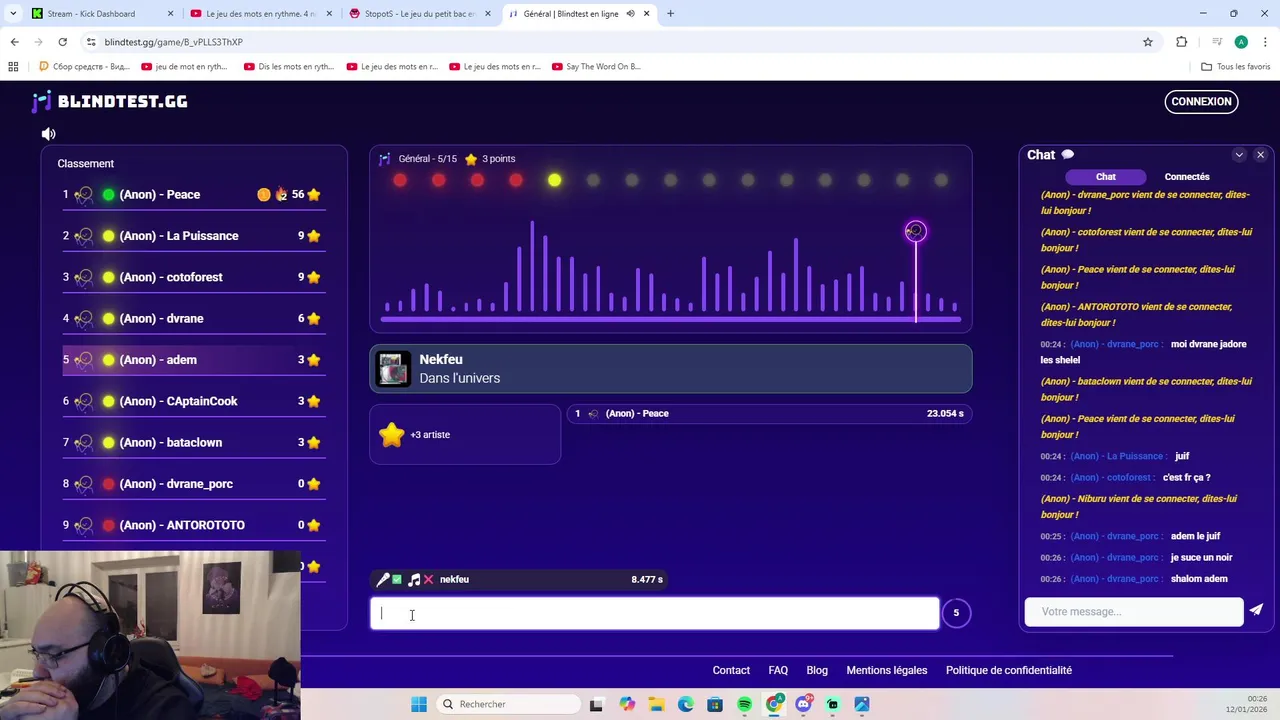The image size is (1280, 720).
Task: Click the title guess music note icon
Action: pyautogui.click(x=413, y=580)
